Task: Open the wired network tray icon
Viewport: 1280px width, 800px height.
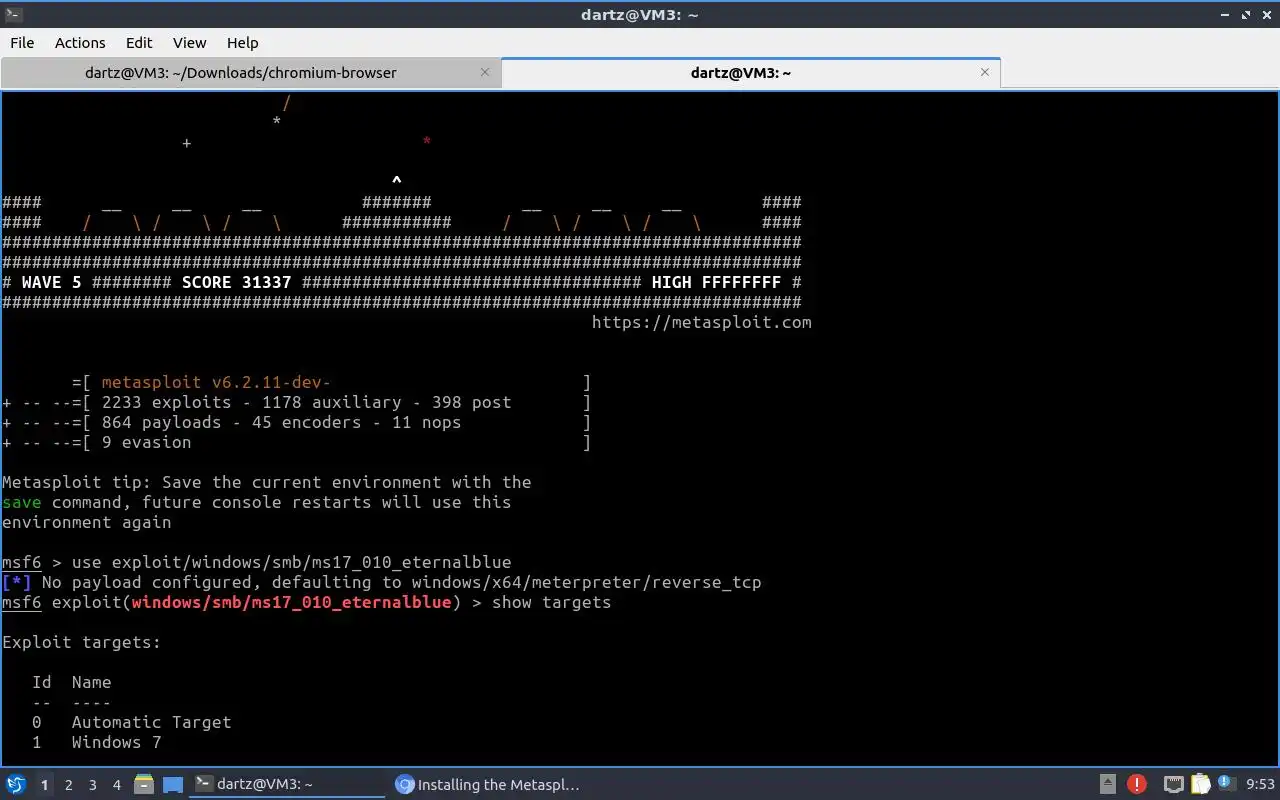Action: [x=1173, y=784]
